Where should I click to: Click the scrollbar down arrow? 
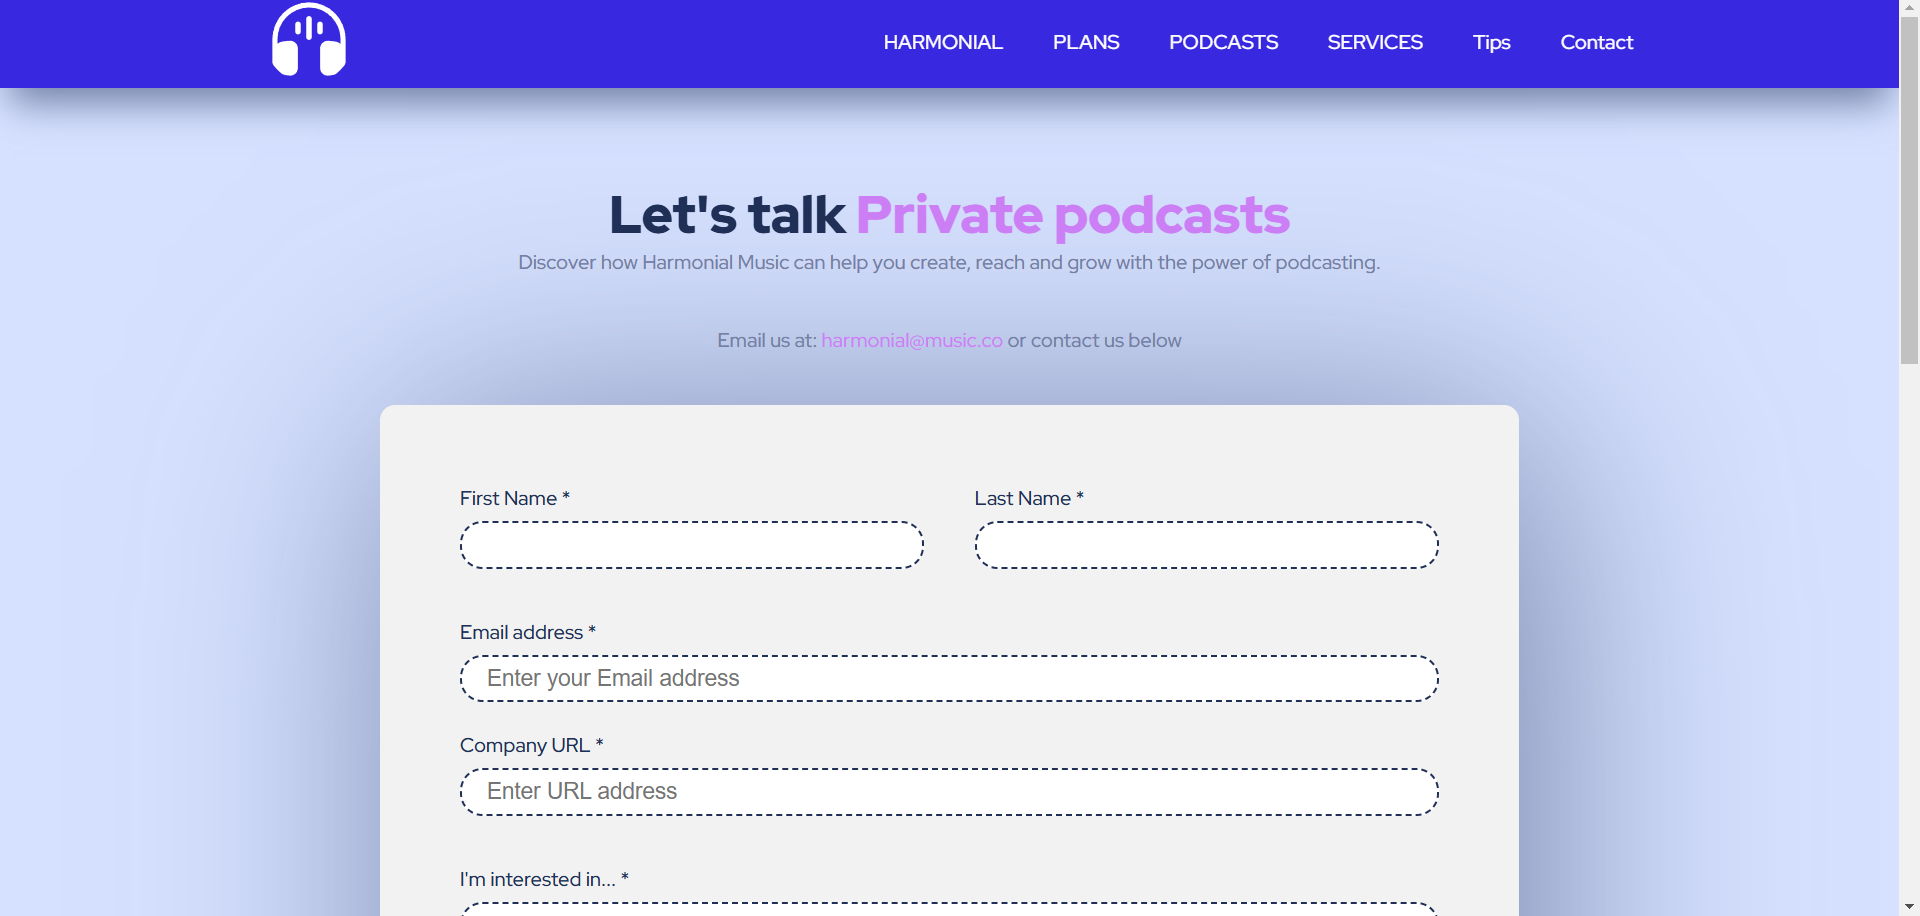pos(1909,907)
